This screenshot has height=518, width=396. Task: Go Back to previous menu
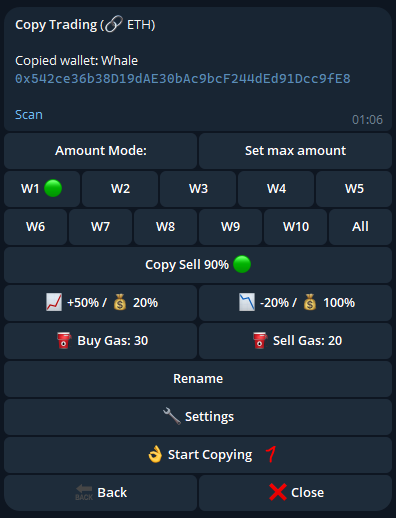[100, 493]
